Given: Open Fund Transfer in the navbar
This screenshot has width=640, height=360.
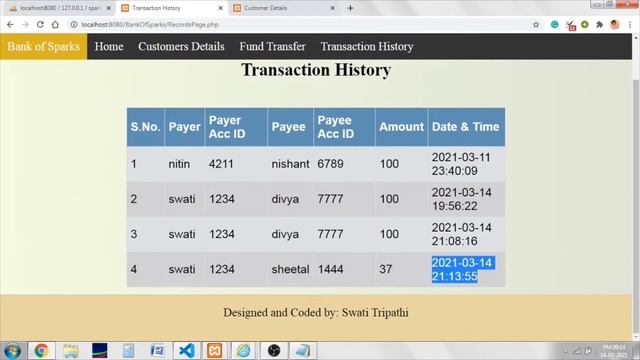Looking at the screenshot, I should coord(272,47).
